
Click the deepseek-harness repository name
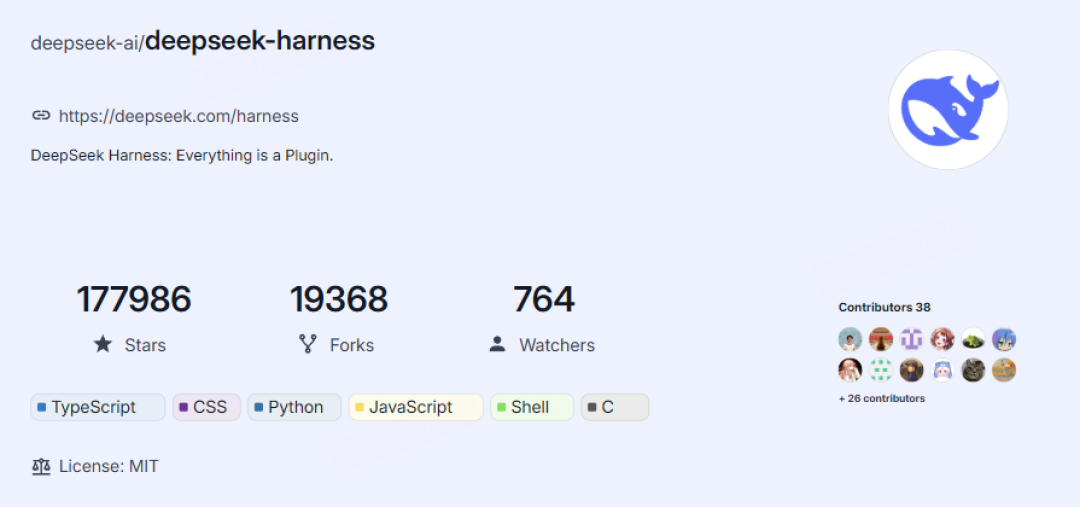click(260, 41)
